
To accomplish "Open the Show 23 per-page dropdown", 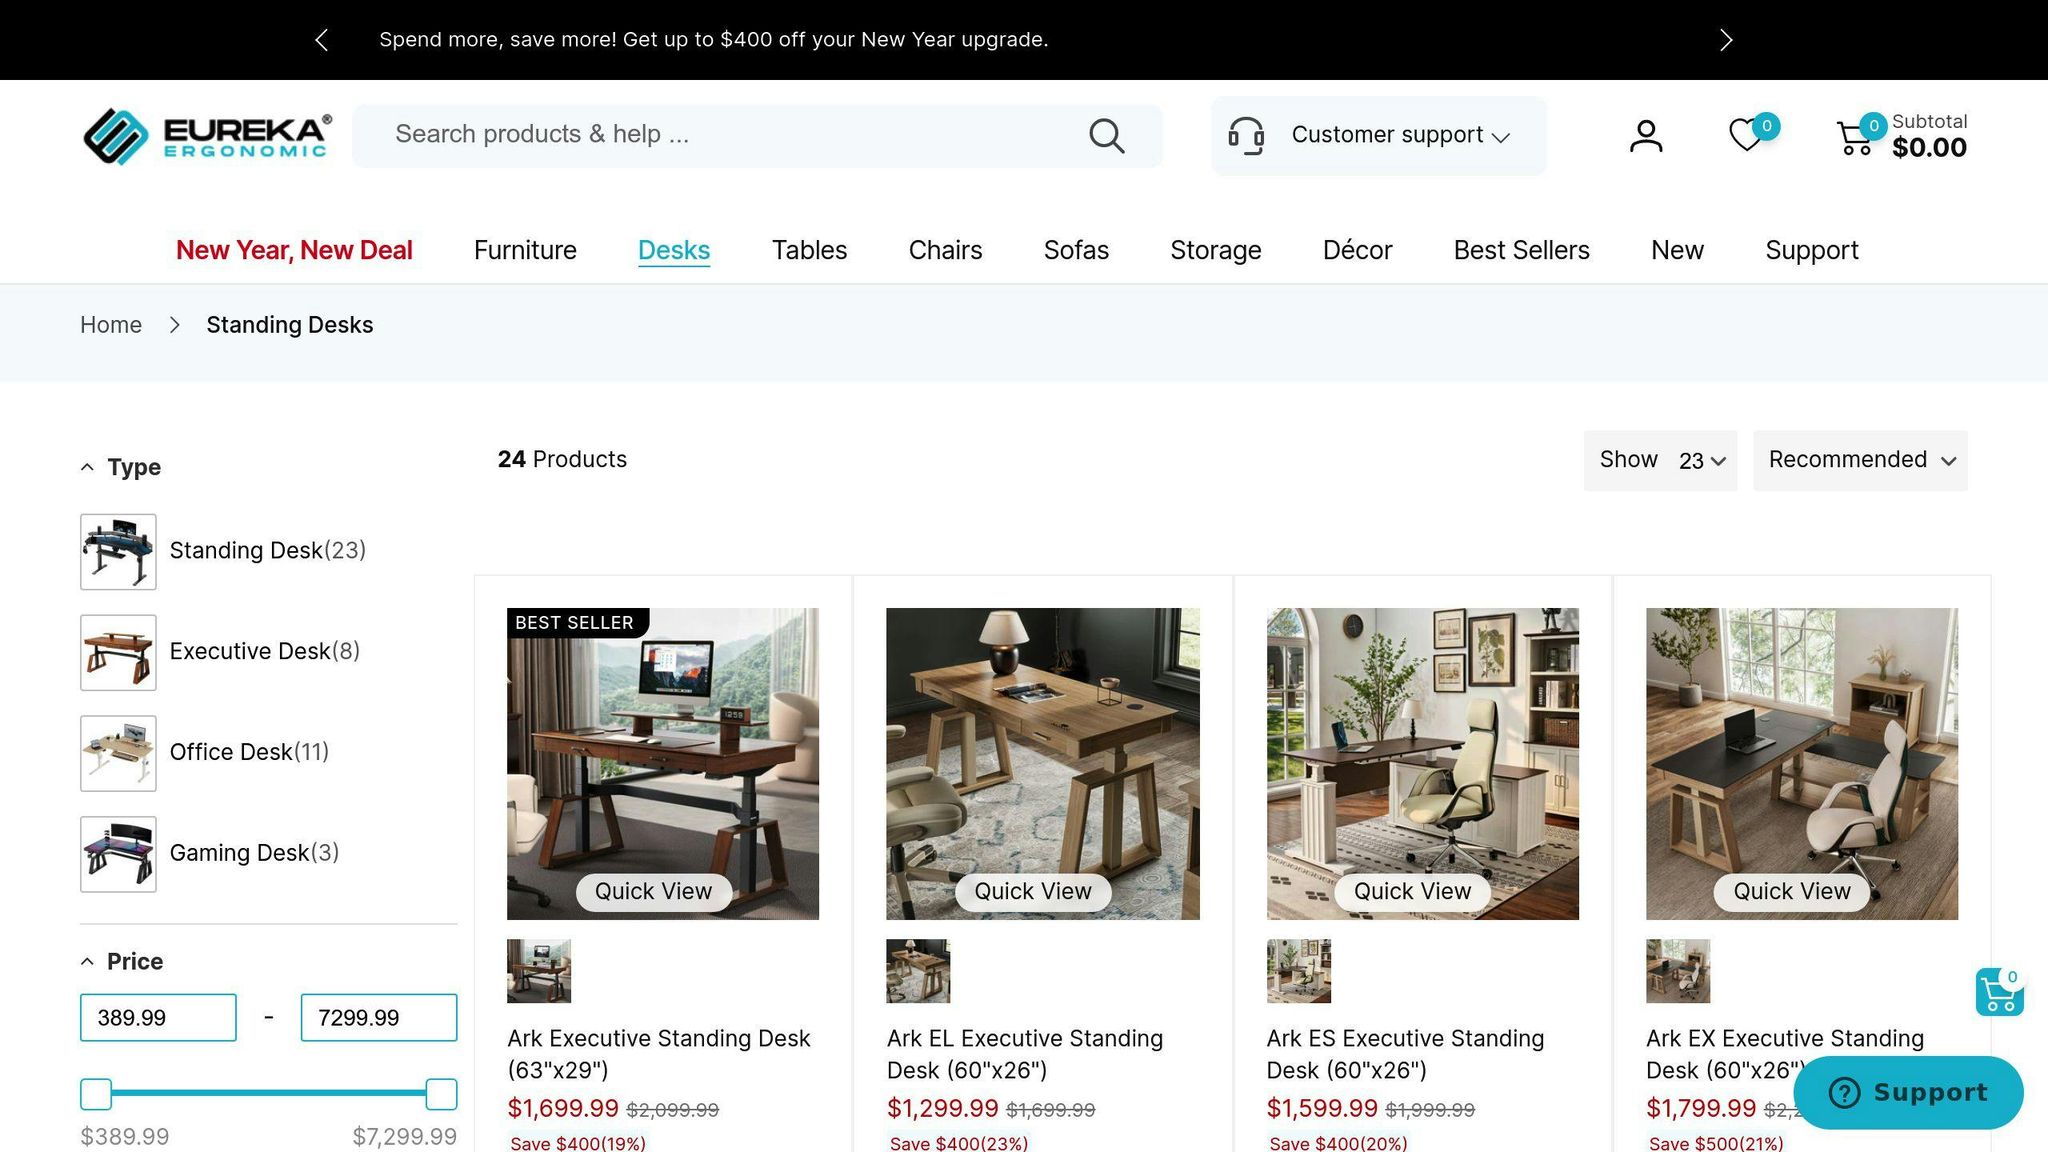I will coord(1660,460).
